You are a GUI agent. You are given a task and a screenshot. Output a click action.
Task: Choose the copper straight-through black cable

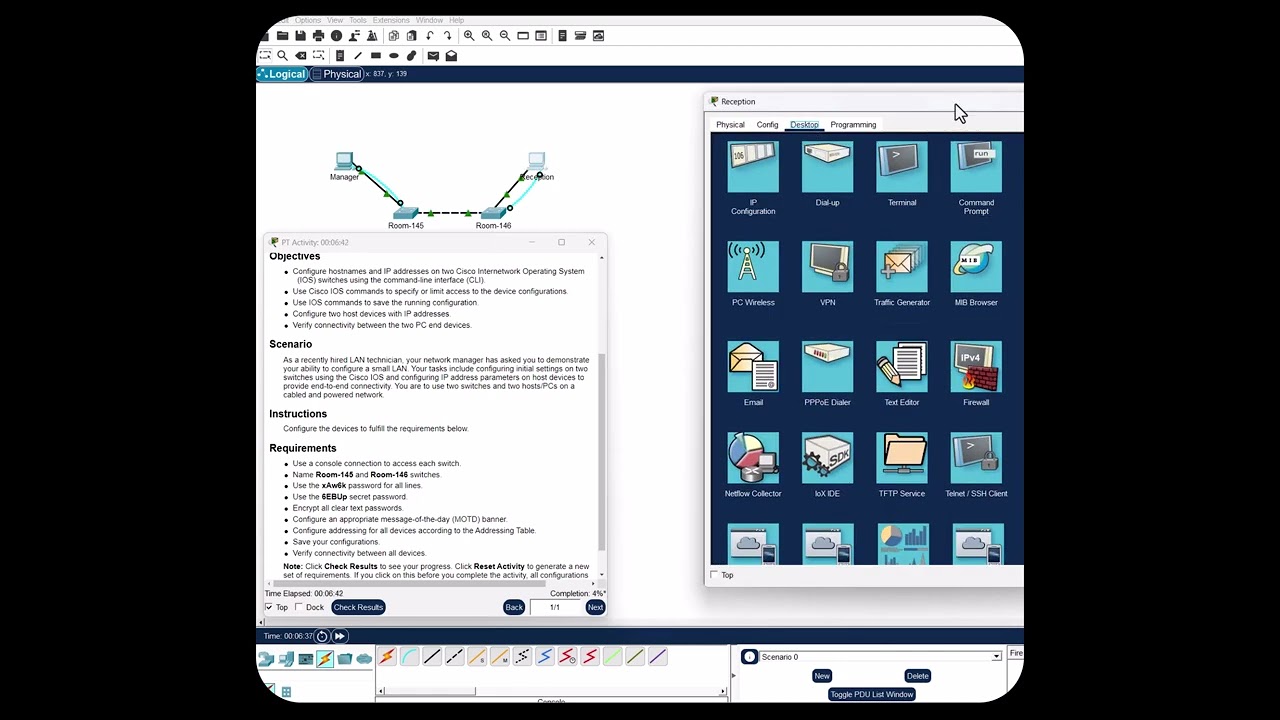pyautogui.click(x=432, y=657)
